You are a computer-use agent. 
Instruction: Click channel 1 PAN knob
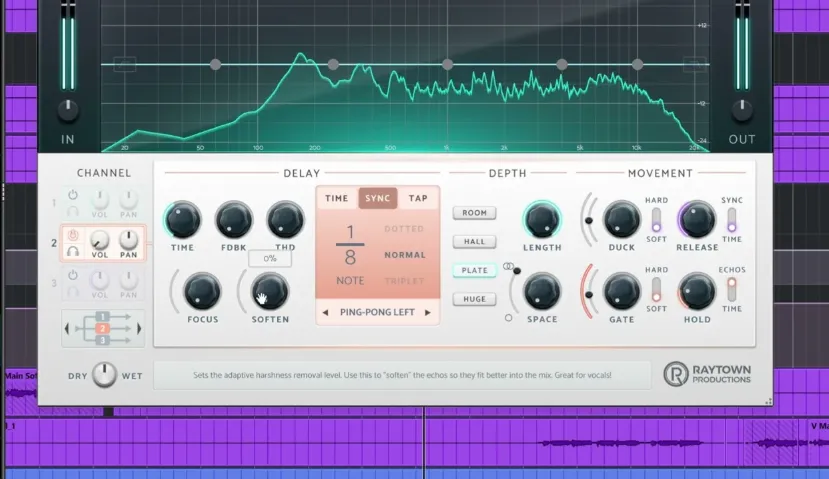coord(128,199)
